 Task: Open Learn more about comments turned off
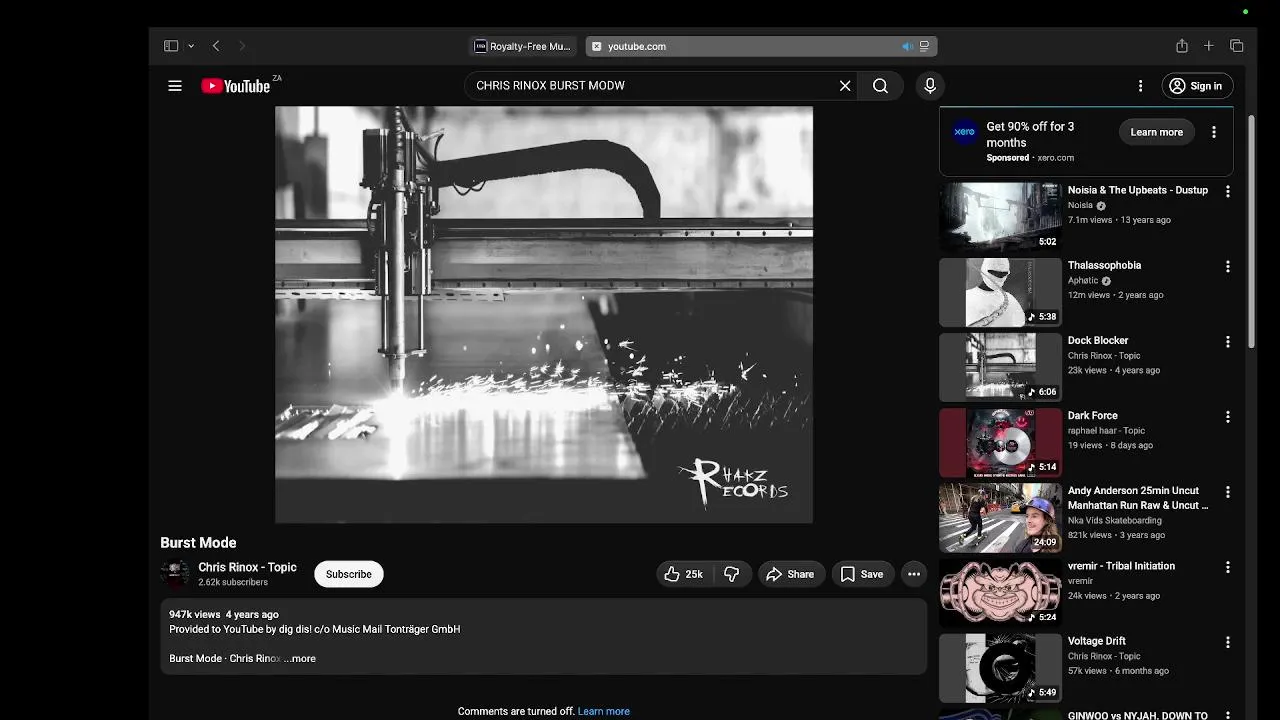click(604, 712)
